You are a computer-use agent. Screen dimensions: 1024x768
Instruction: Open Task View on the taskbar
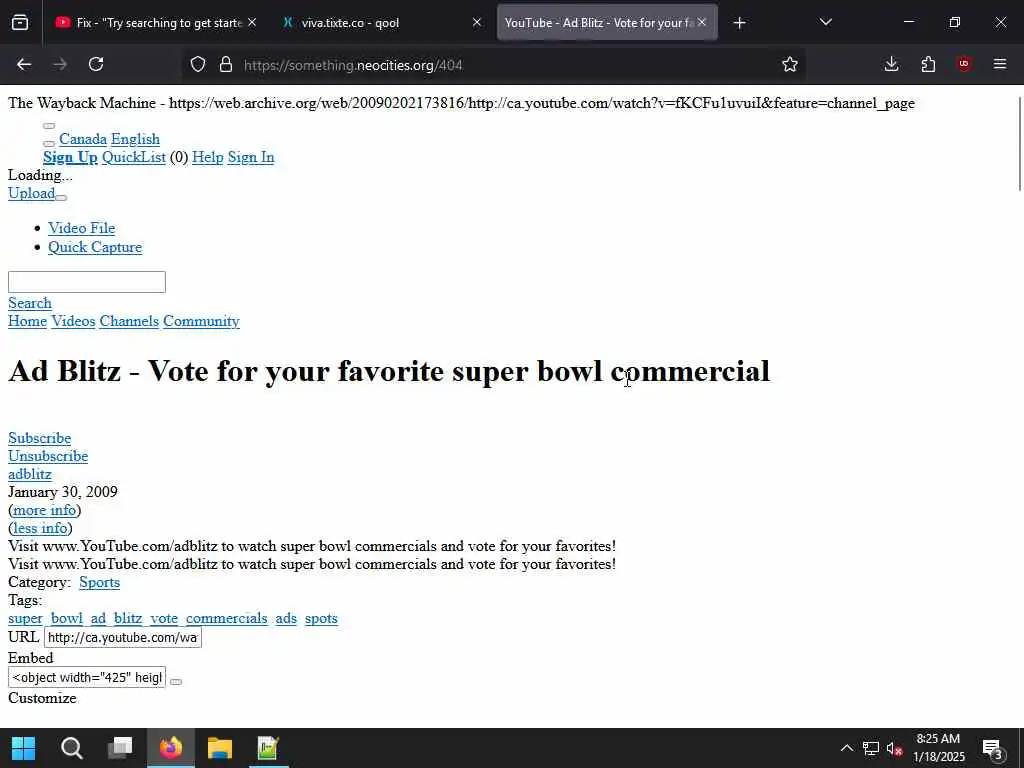[120, 748]
